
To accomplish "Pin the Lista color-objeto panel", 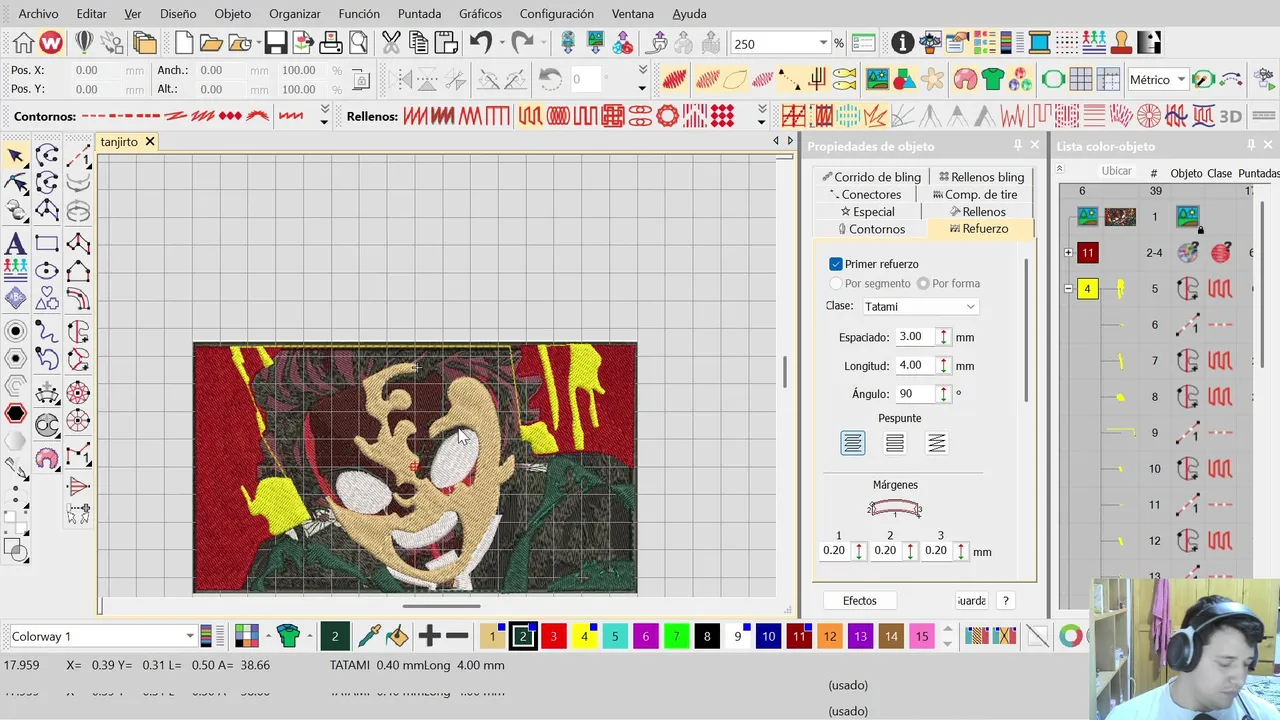I will tap(1251, 146).
